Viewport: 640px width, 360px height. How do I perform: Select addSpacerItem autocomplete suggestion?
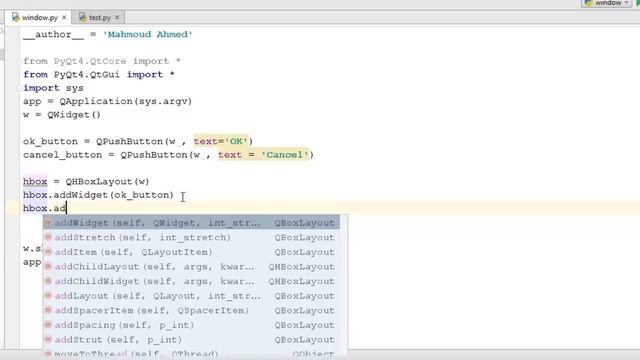(191, 311)
